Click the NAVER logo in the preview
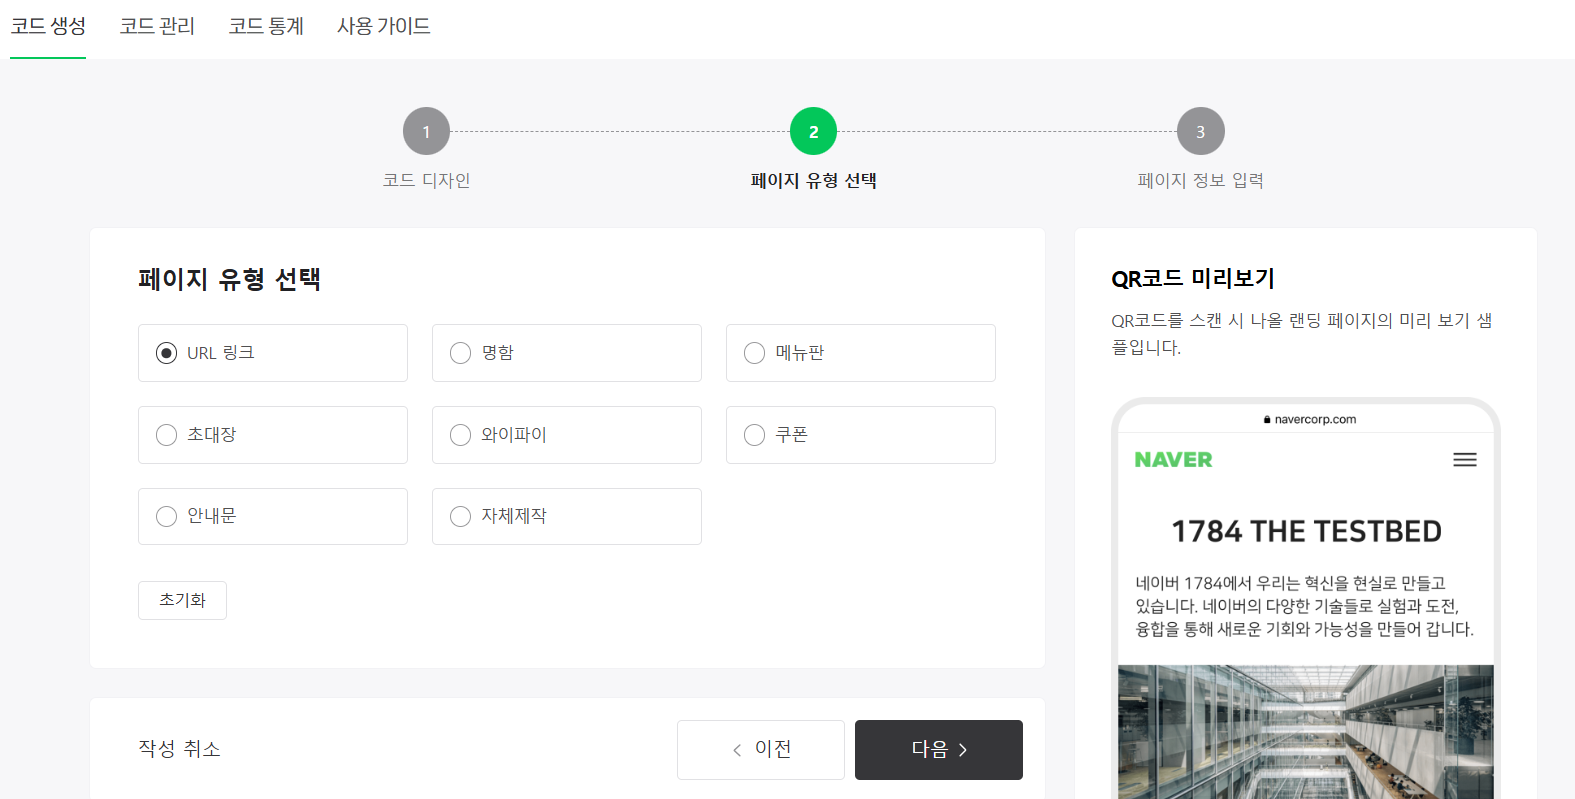The image size is (1575, 799). [1173, 460]
